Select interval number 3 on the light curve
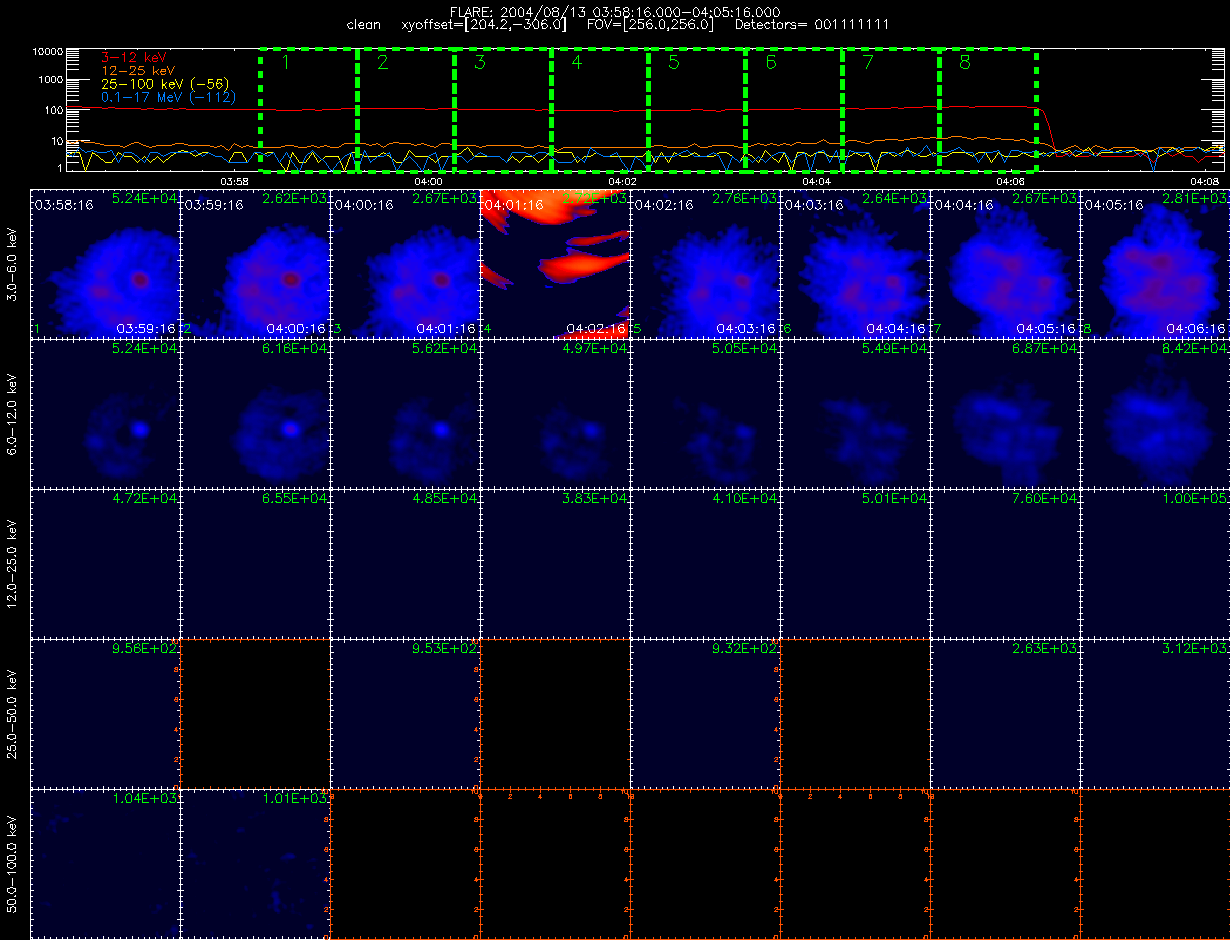The width and height of the screenshot is (1230, 940). [479, 63]
